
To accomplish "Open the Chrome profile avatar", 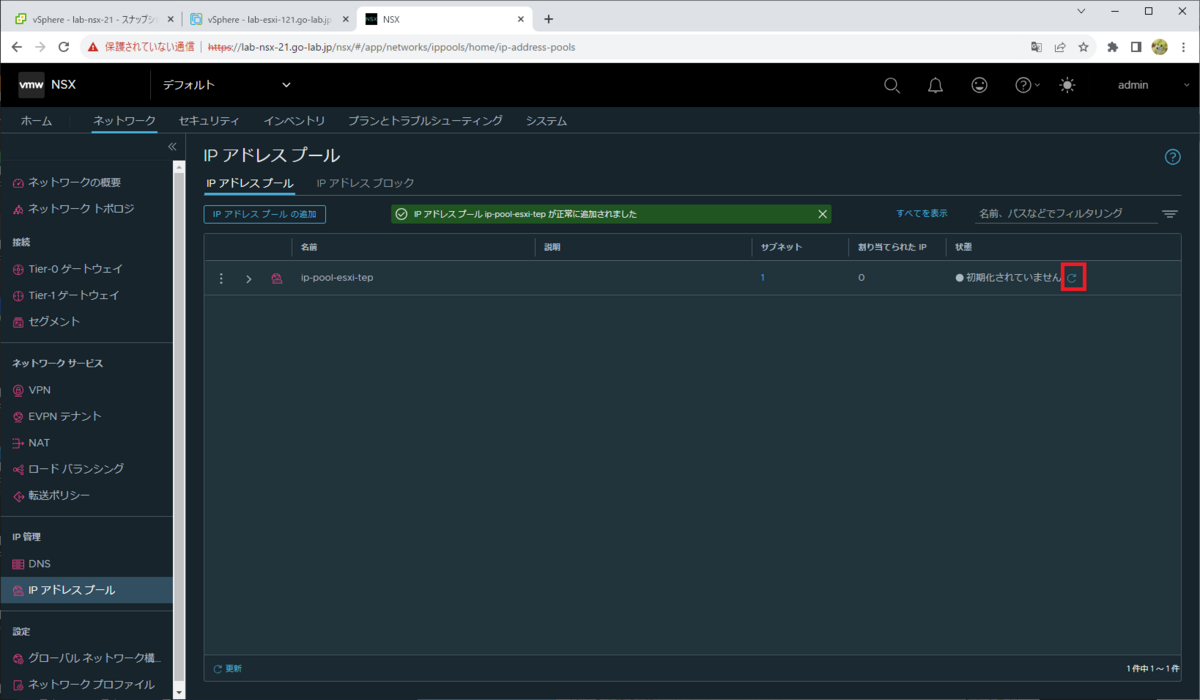I will pyautogui.click(x=1160, y=47).
